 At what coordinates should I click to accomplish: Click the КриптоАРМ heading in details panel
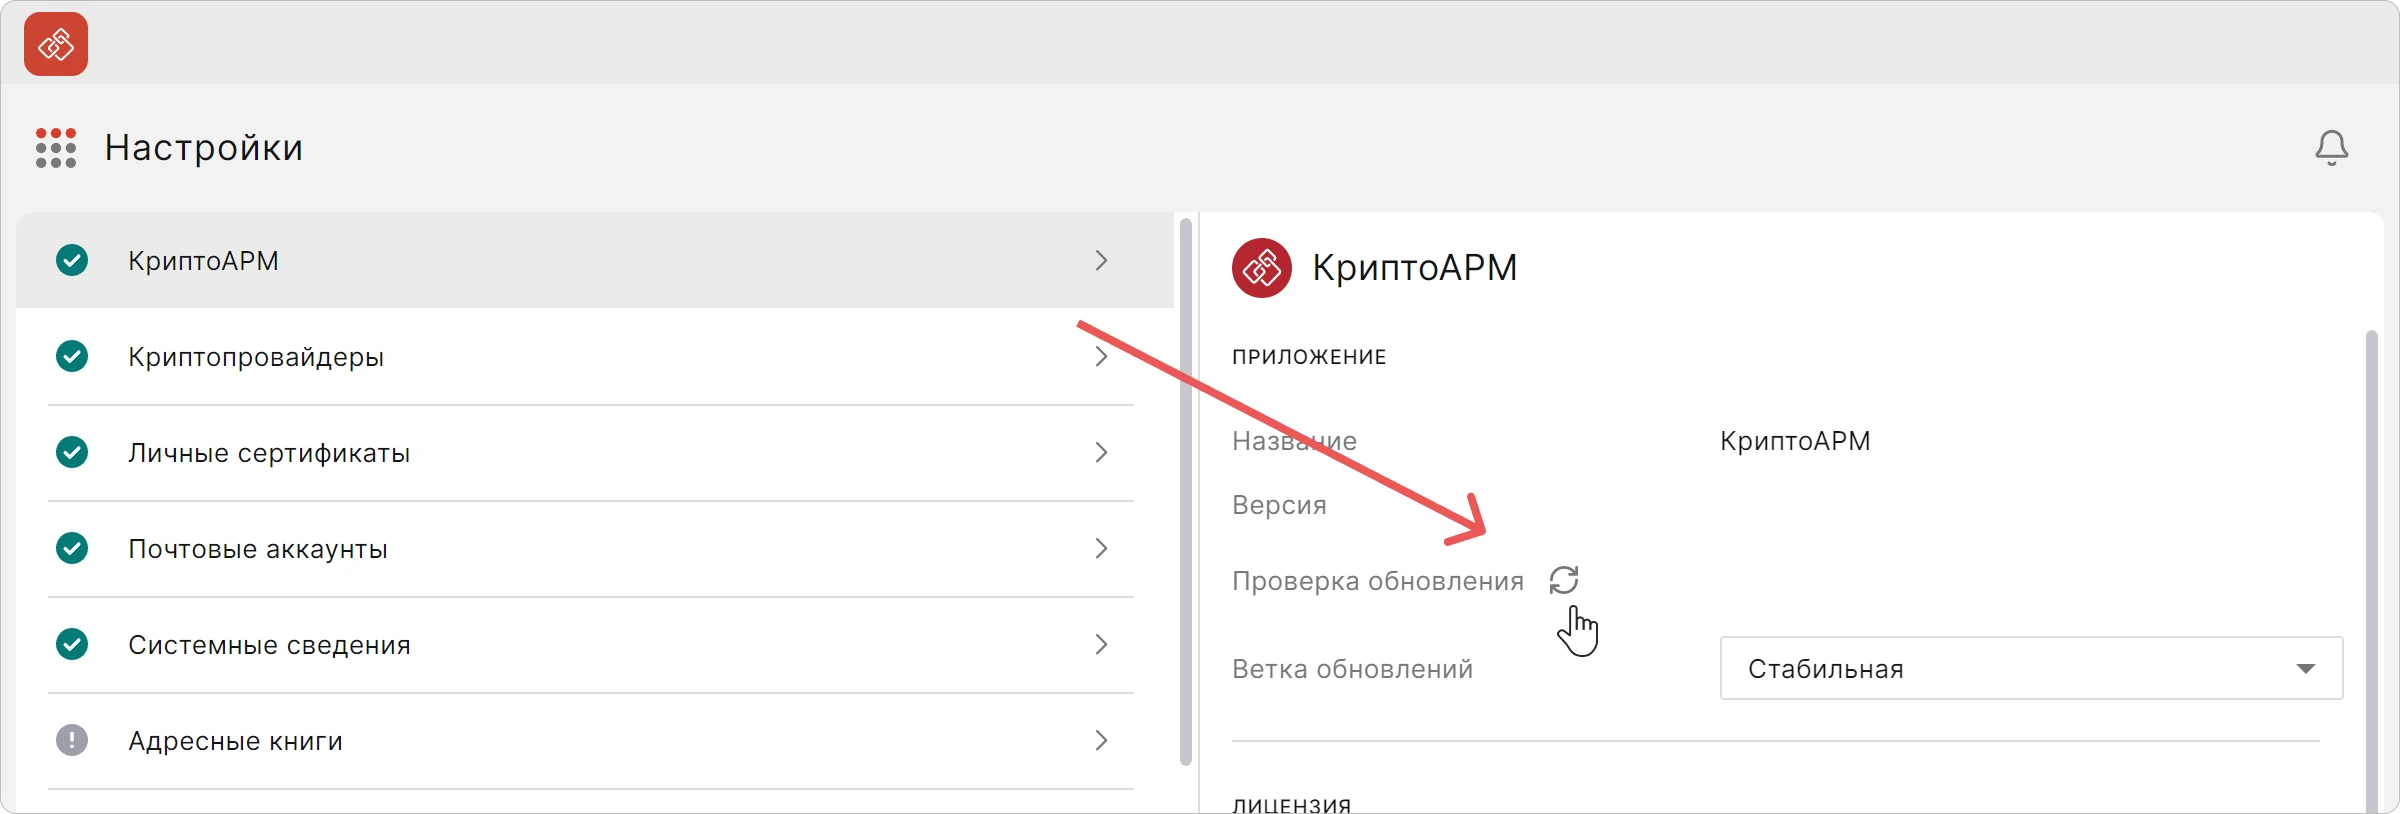pos(1414,268)
